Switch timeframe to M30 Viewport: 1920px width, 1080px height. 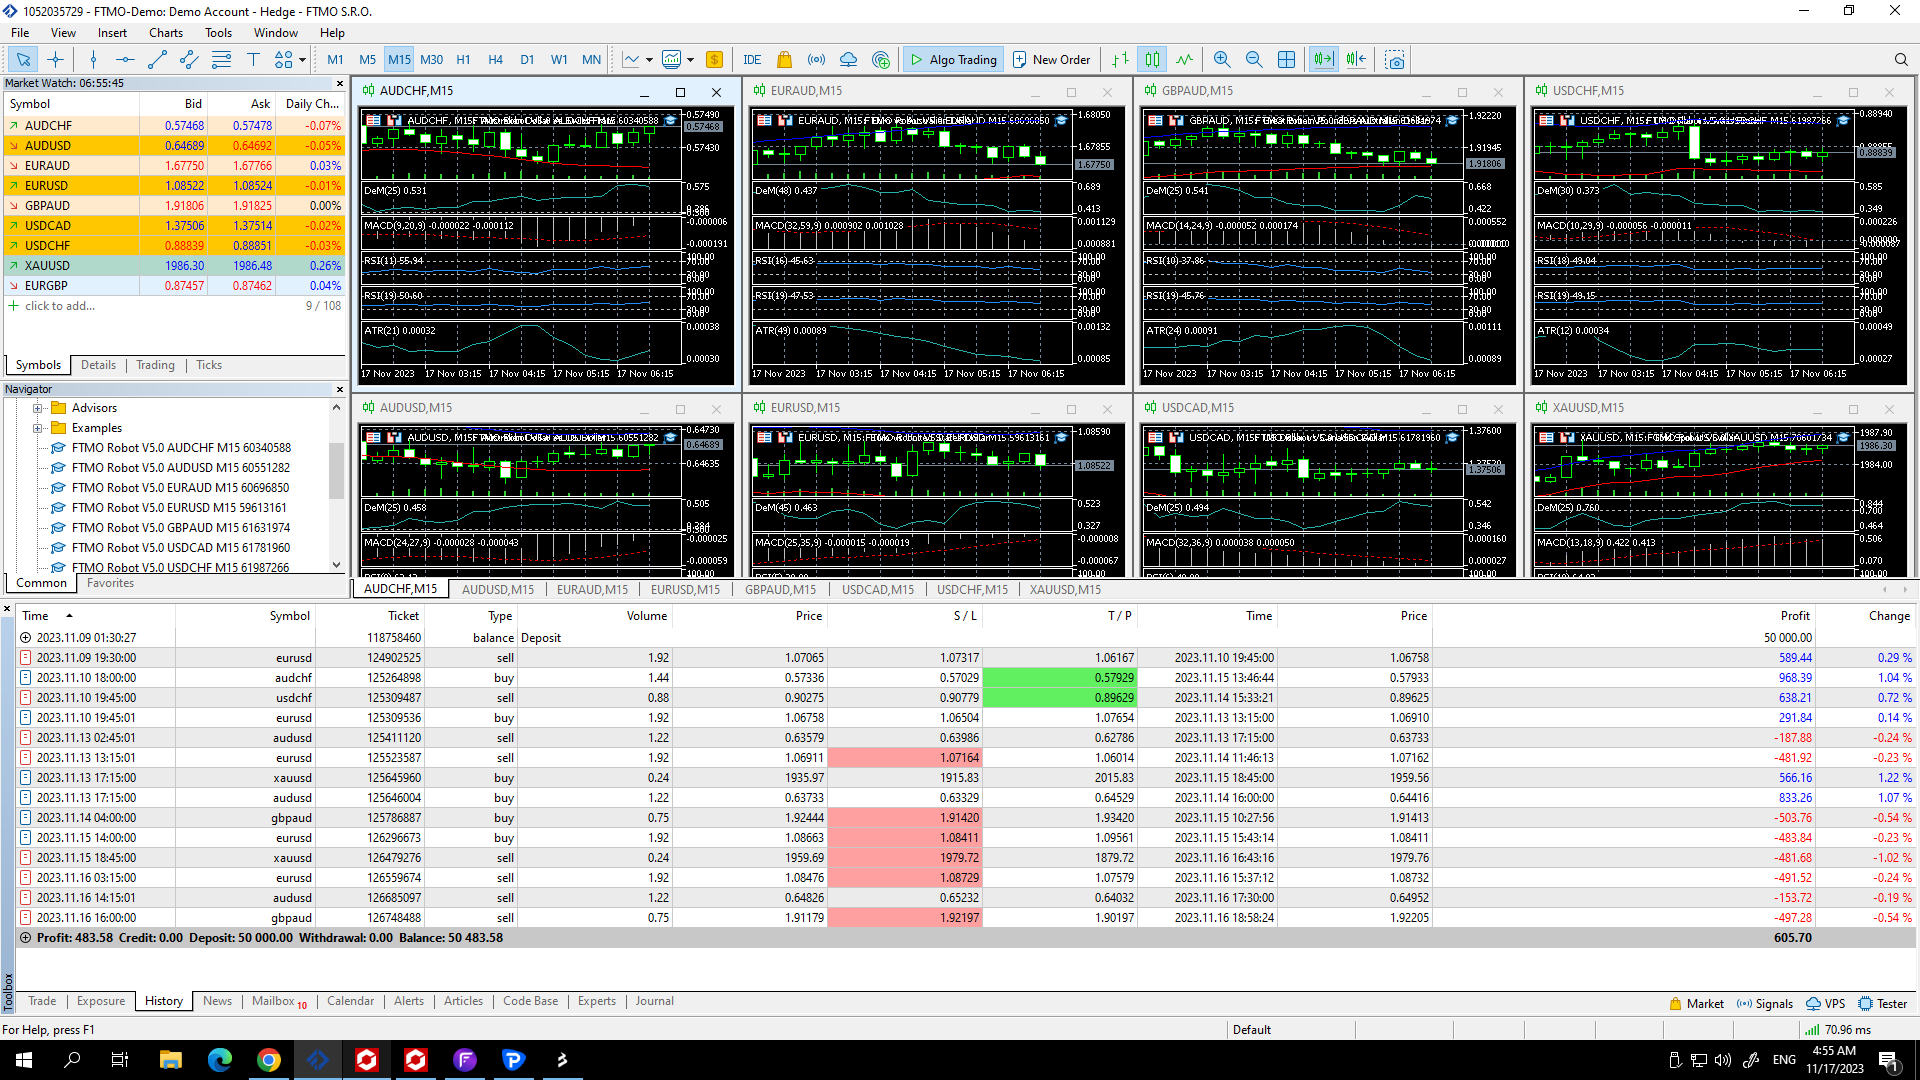click(x=432, y=60)
